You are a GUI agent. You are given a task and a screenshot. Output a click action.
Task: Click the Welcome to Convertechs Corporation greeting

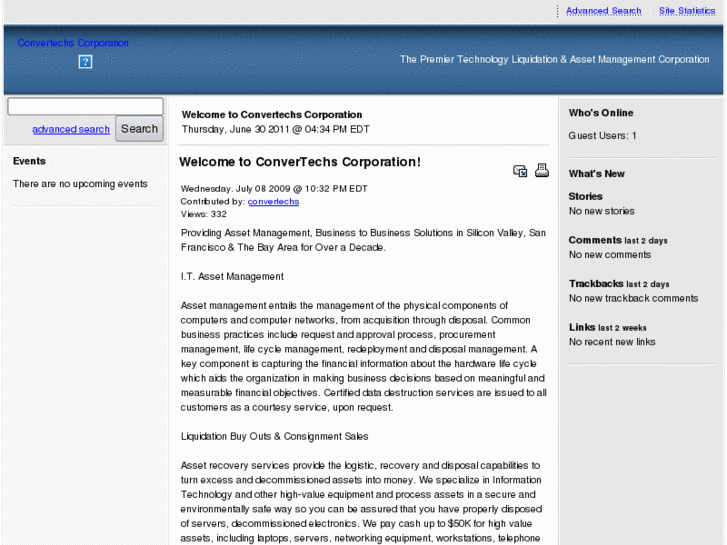272,115
